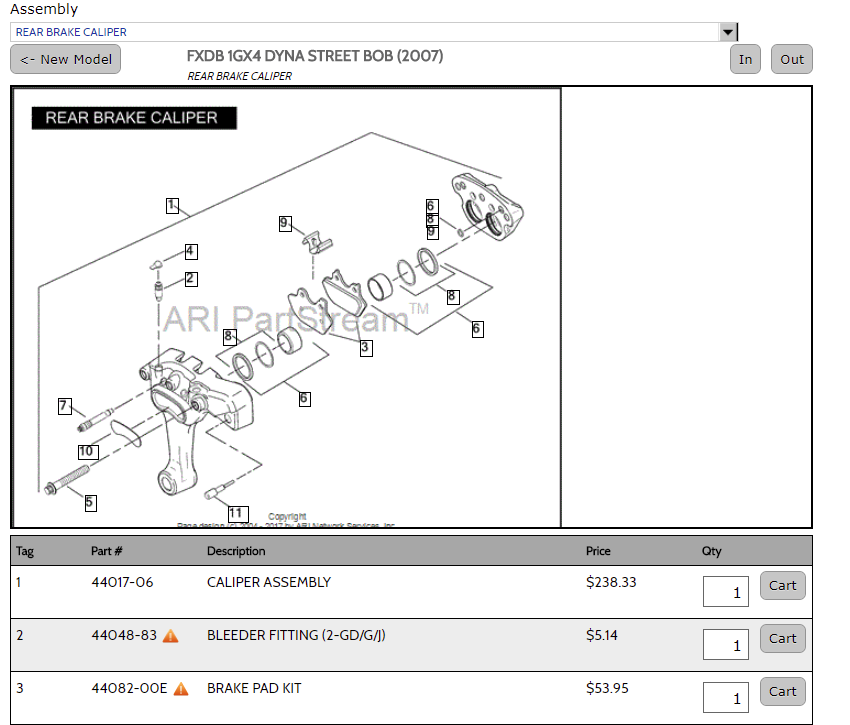This screenshot has height=725, width=850.
Task: Zoom in on the diagram
Action: 745,59
